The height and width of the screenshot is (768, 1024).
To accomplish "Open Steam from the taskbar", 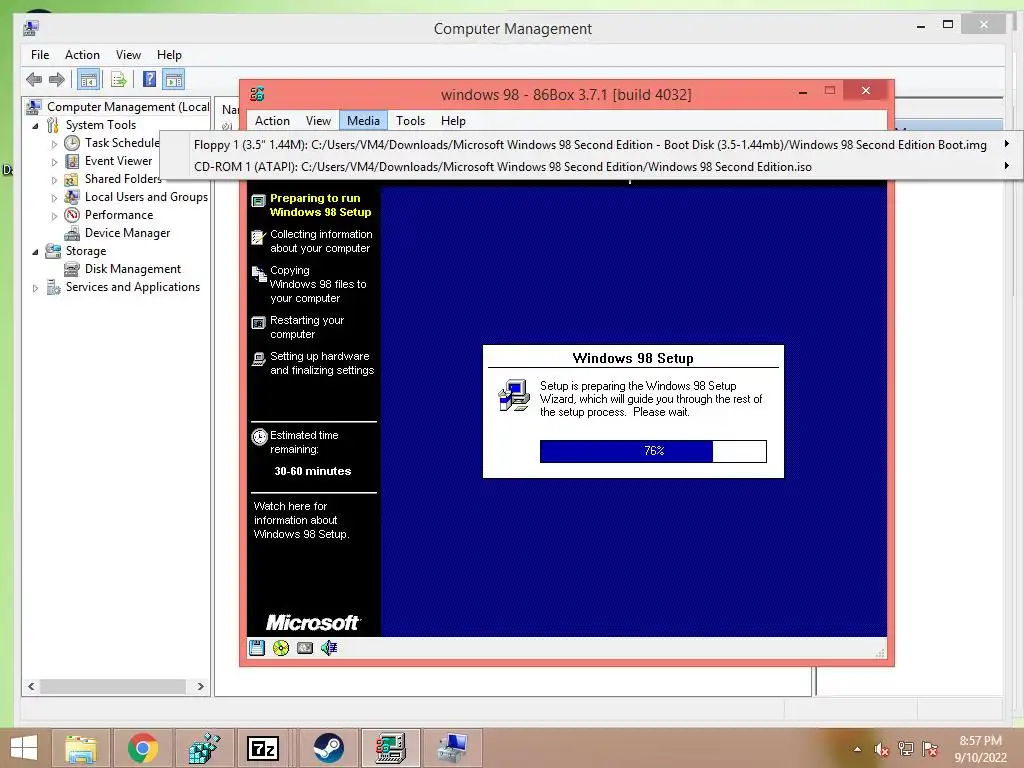I will tap(328, 748).
